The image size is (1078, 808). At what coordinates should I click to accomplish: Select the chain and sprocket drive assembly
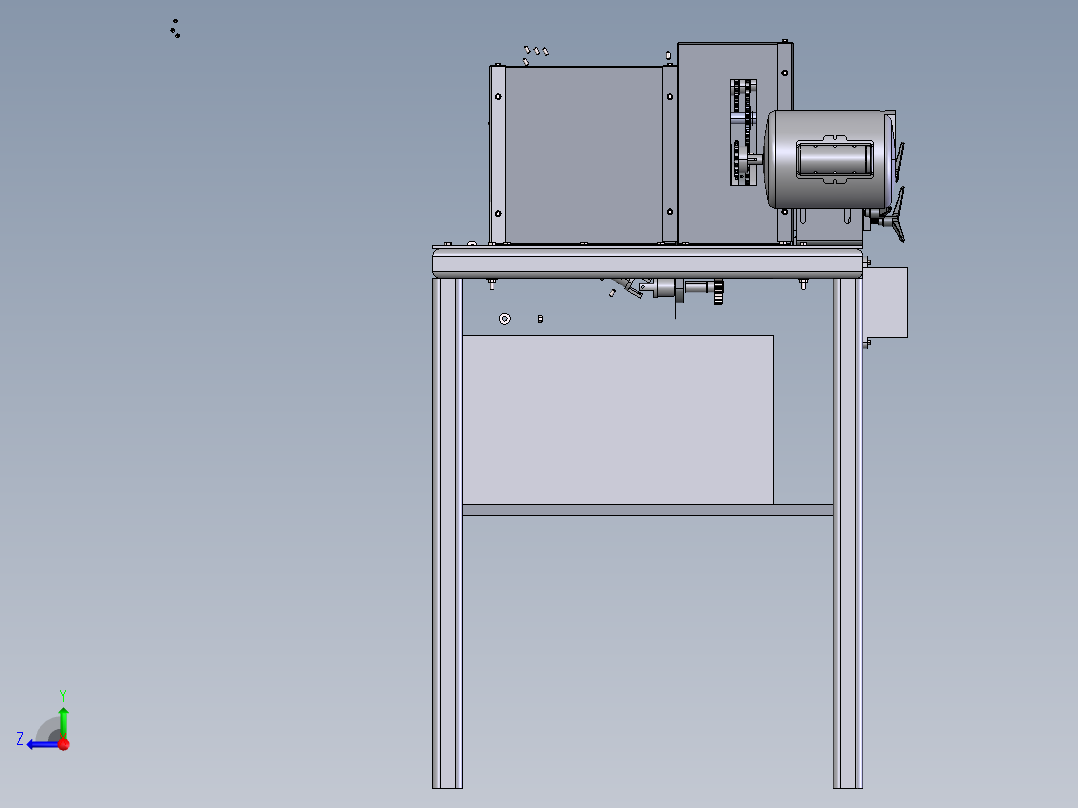coord(742,132)
